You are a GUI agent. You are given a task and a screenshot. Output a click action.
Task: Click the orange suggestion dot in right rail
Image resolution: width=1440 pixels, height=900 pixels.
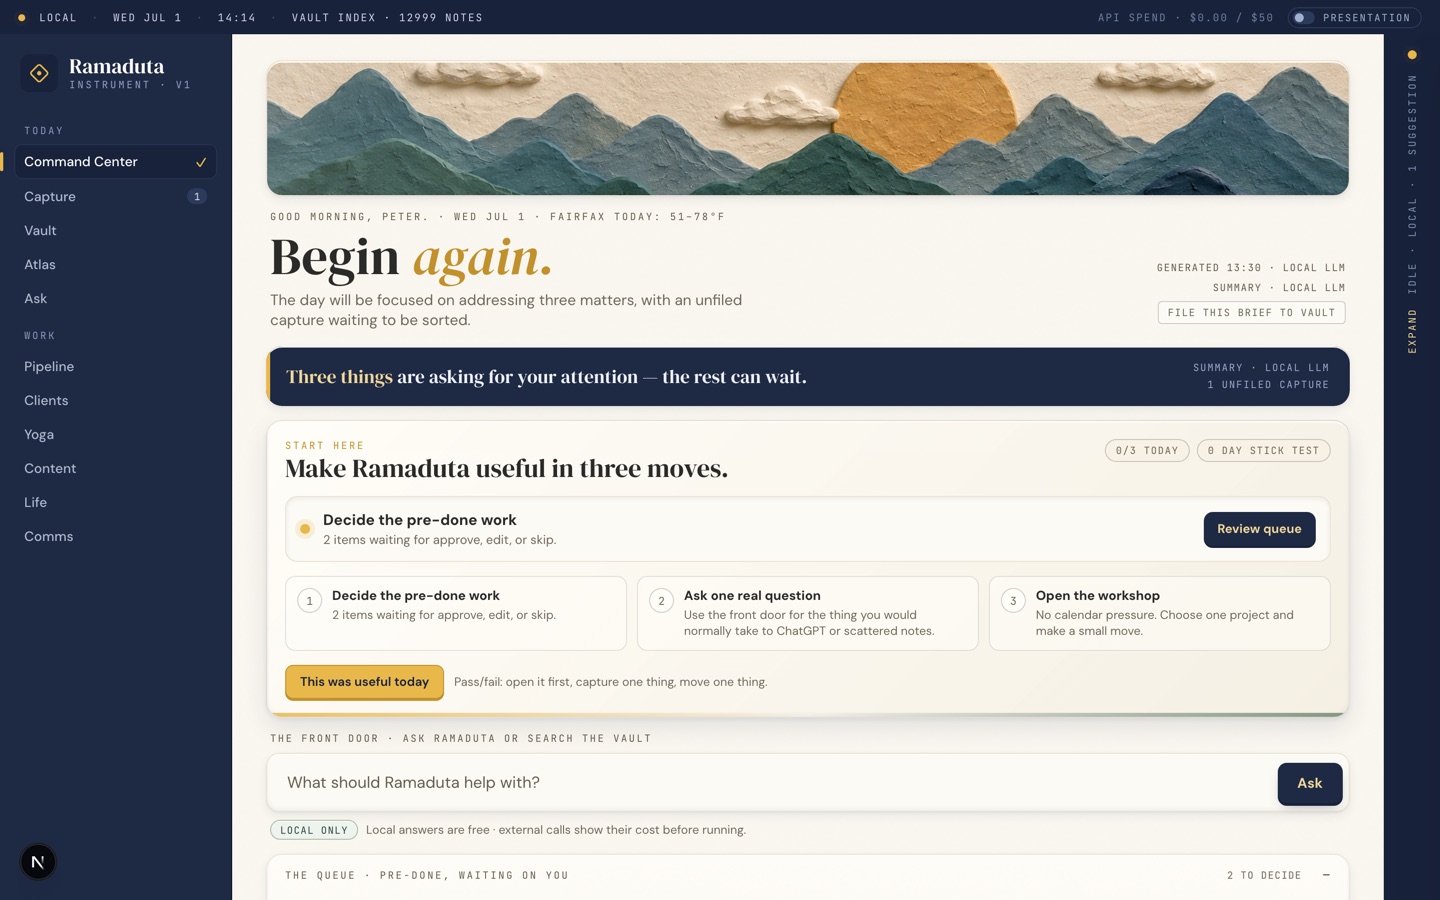tap(1412, 55)
